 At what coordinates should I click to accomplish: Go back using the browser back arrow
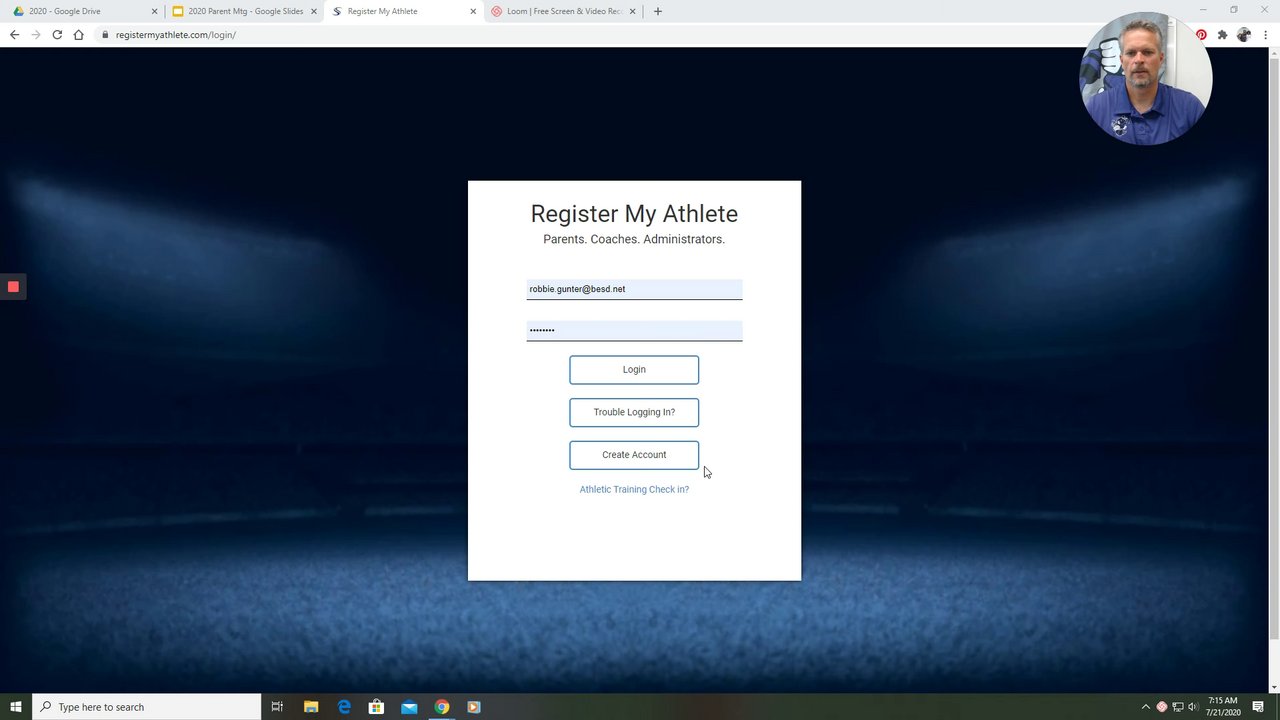tap(14, 34)
